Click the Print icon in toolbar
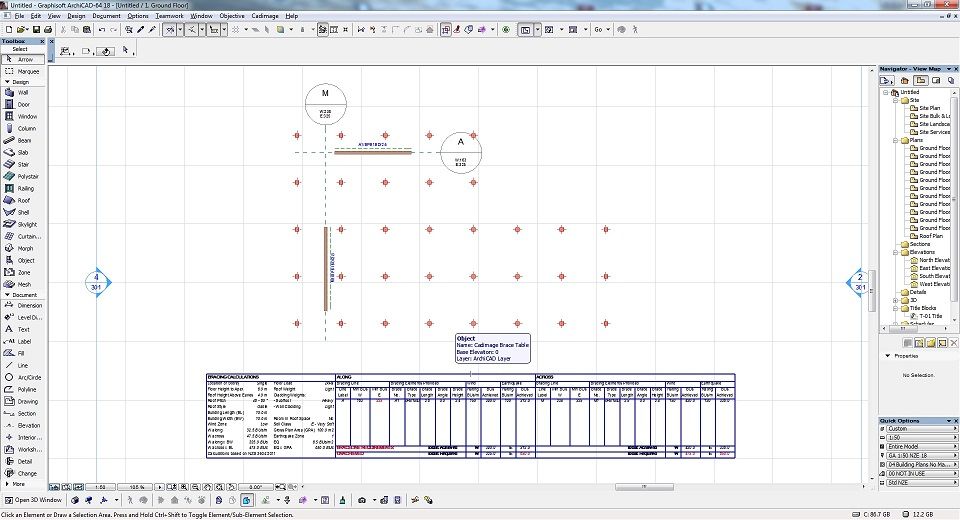960x520 pixels. click(x=48, y=29)
